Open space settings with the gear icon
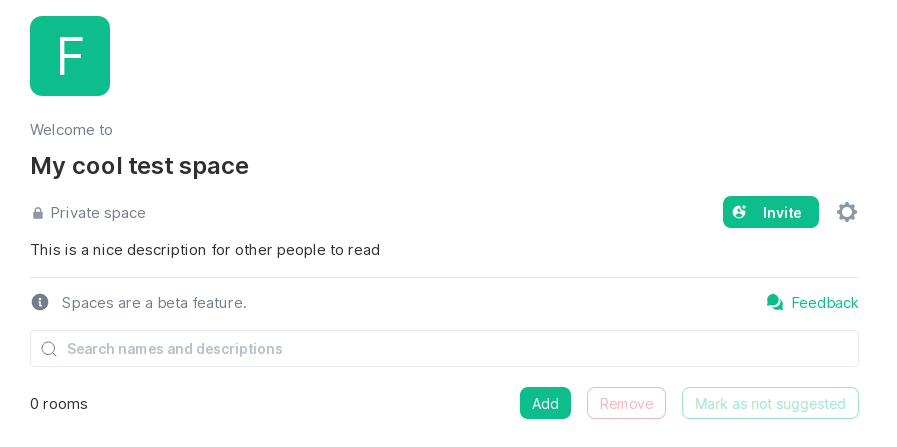897x447 pixels. [x=847, y=212]
